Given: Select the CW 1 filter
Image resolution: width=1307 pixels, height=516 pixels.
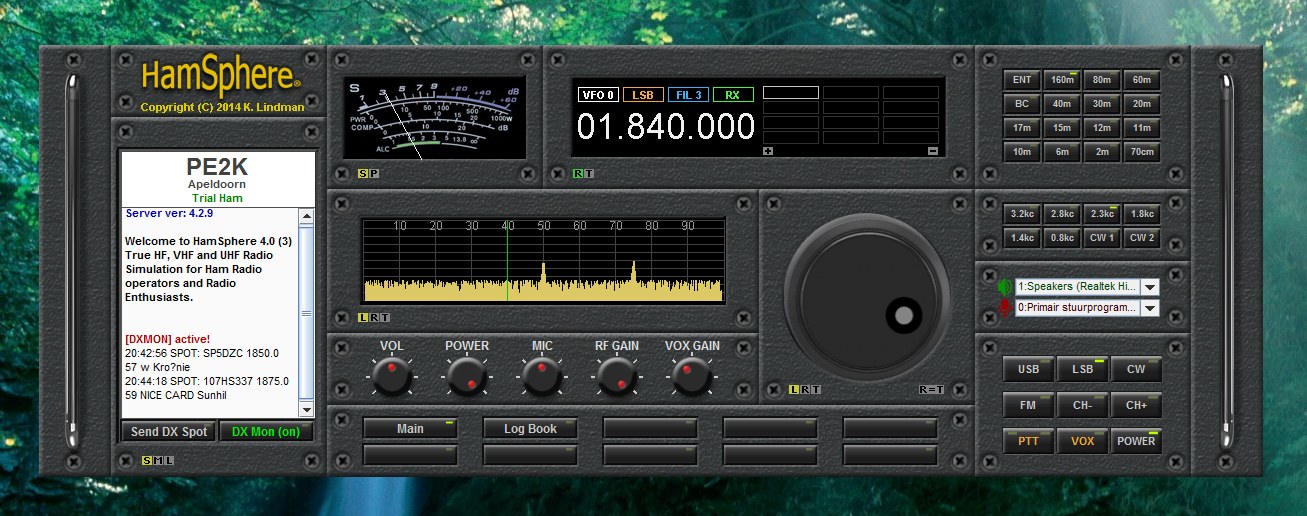Looking at the screenshot, I should [x=1102, y=238].
